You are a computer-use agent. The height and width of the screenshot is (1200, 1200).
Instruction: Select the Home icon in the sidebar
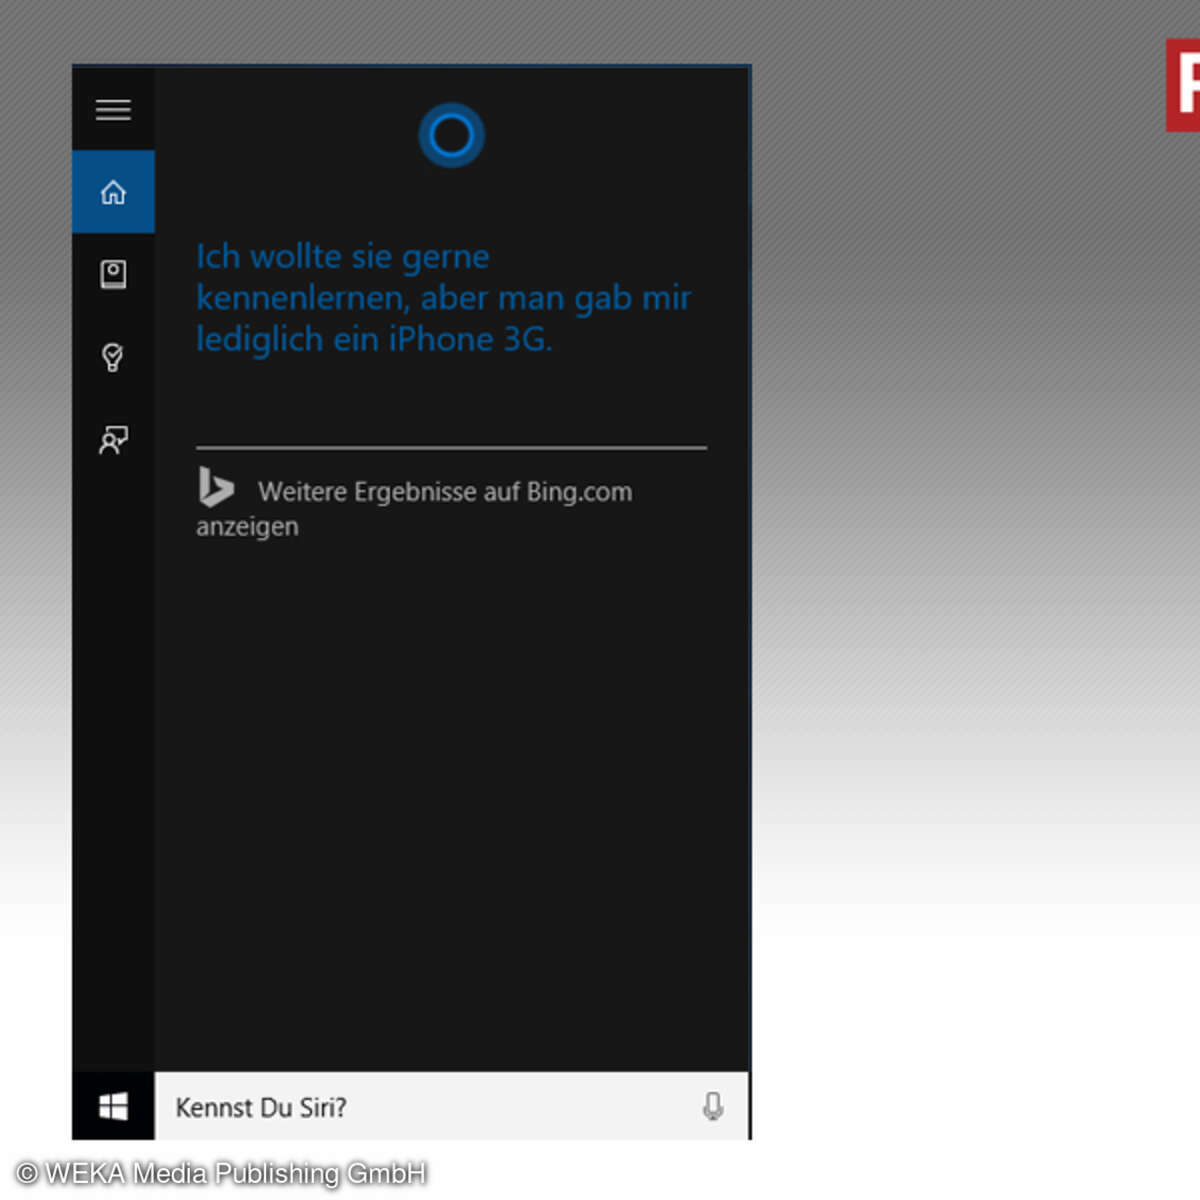[x=113, y=192]
